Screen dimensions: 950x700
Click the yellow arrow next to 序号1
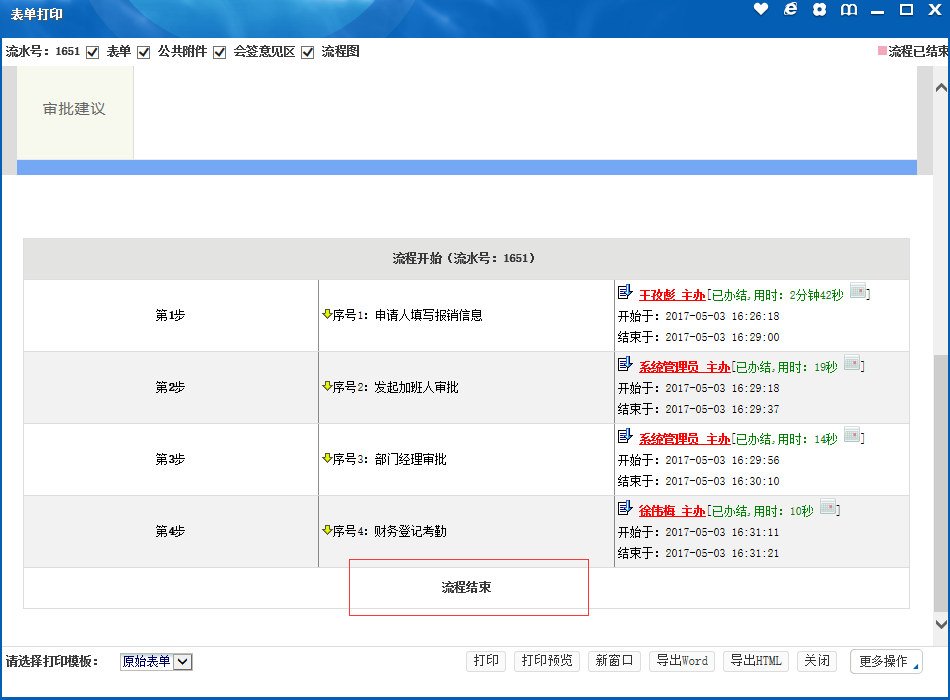[x=326, y=314]
